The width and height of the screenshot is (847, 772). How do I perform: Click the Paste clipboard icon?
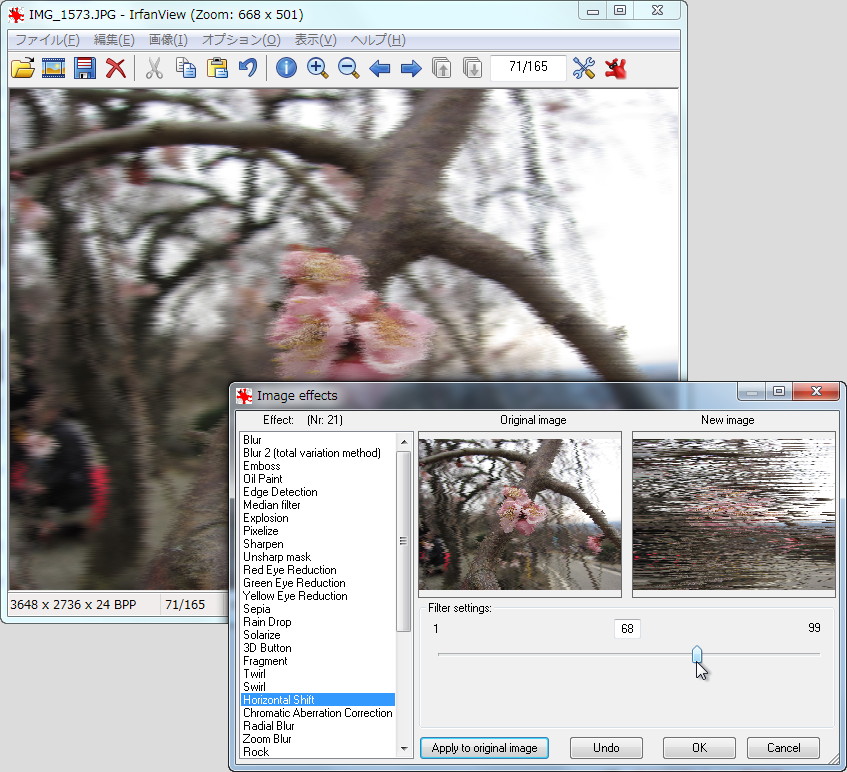click(217, 68)
